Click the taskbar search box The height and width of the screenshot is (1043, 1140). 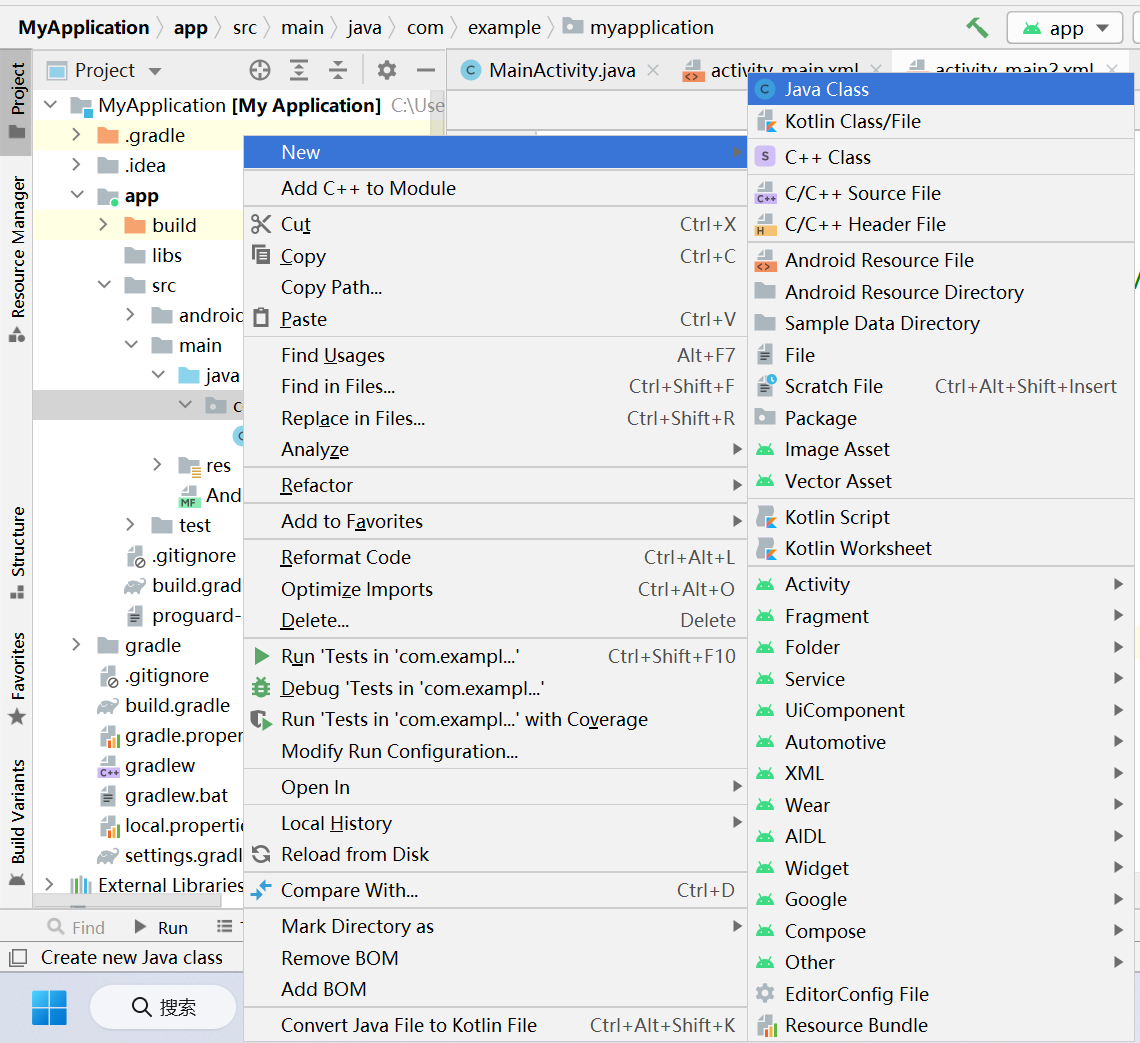pyautogui.click(x=164, y=1007)
